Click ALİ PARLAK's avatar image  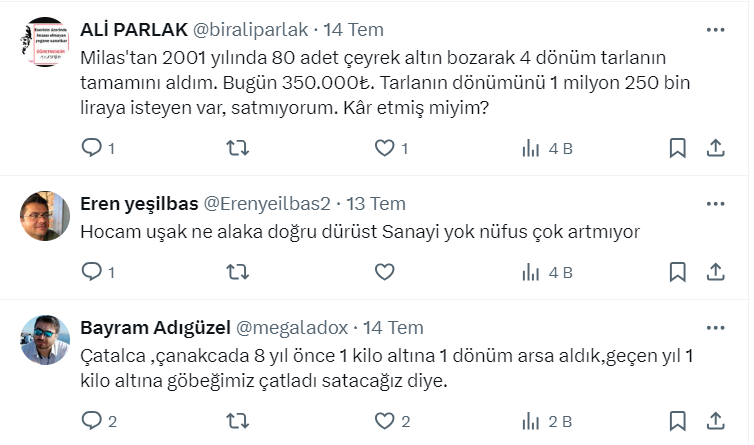[x=45, y=42]
